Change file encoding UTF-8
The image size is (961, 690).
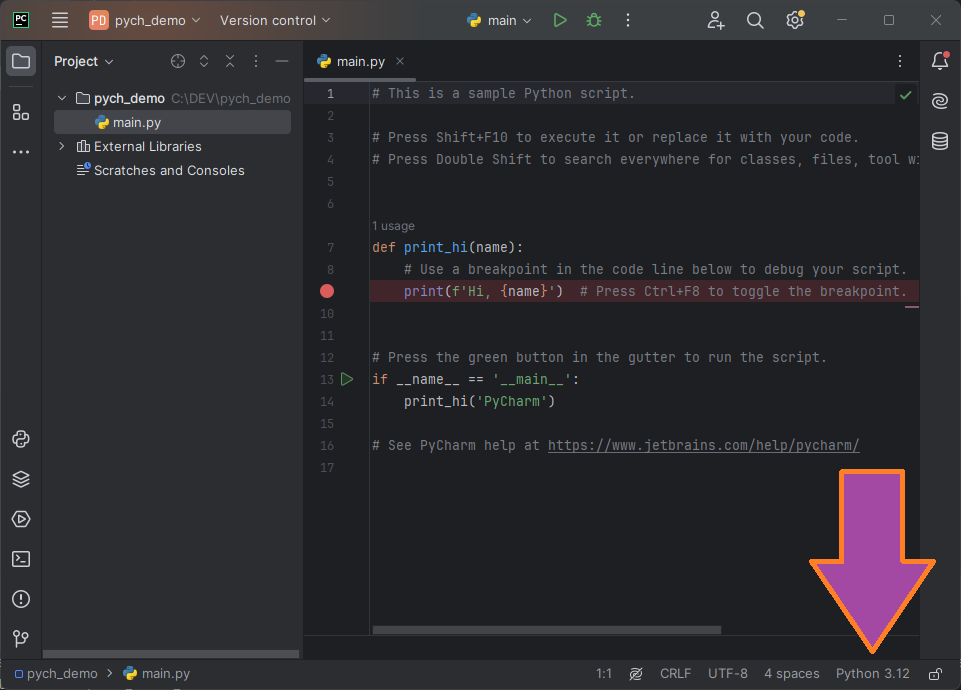(x=727, y=674)
